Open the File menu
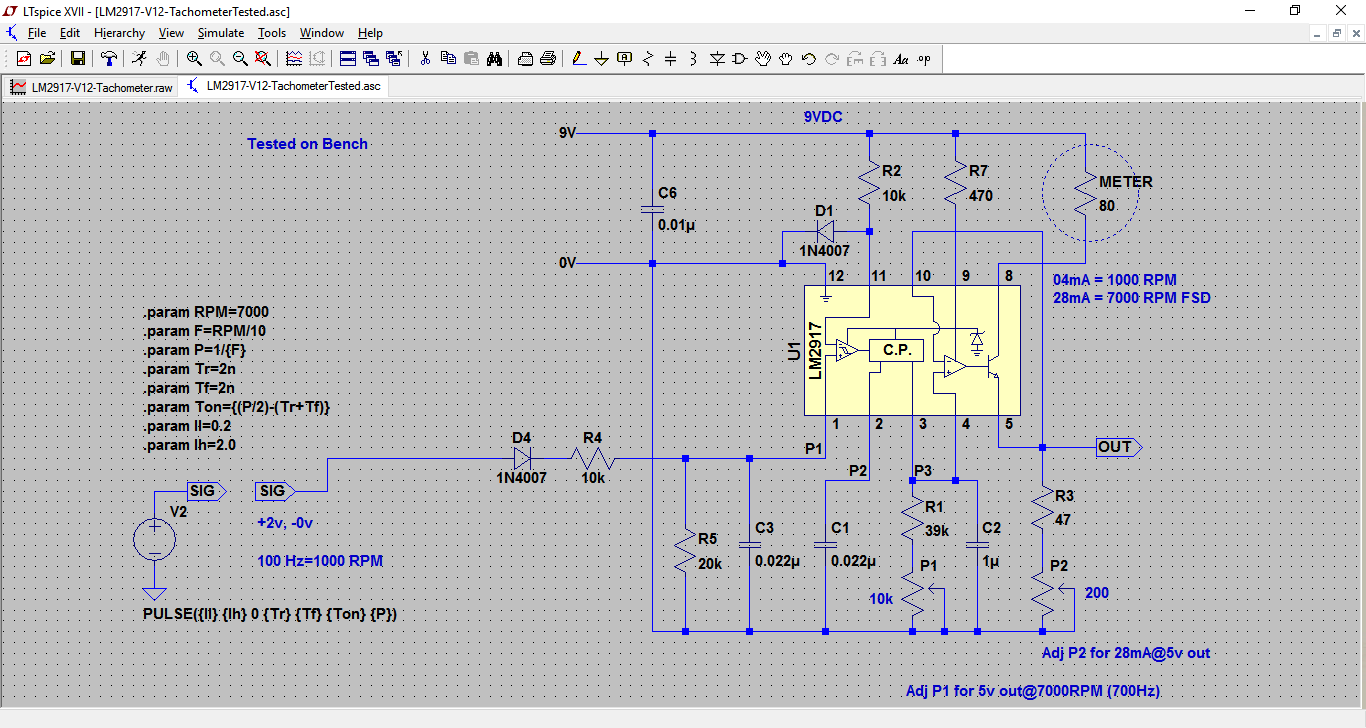Screen dimensions: 1366x728 (37, 33)
